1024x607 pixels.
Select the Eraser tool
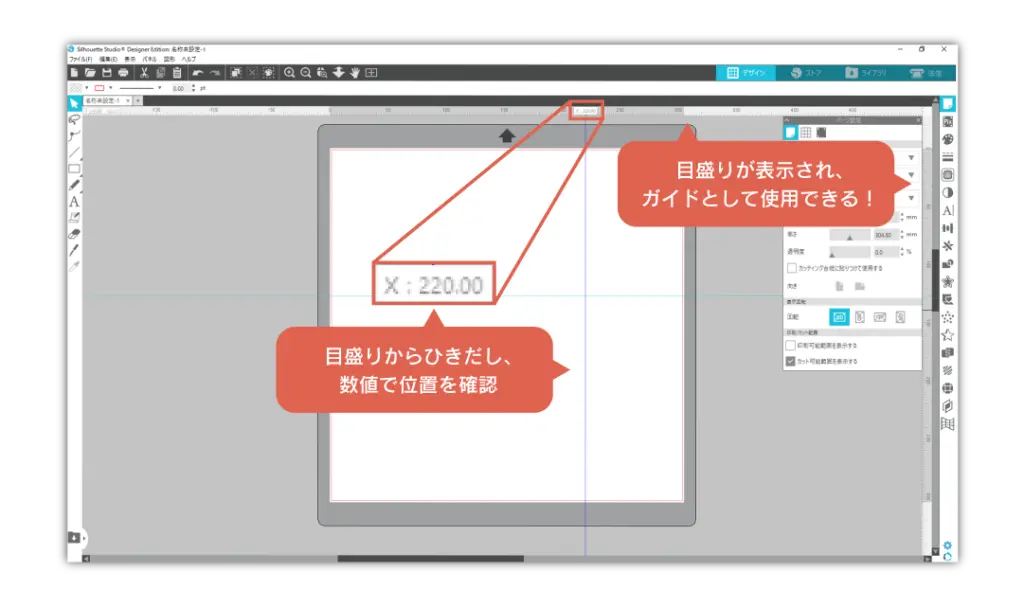coord(74,233)
